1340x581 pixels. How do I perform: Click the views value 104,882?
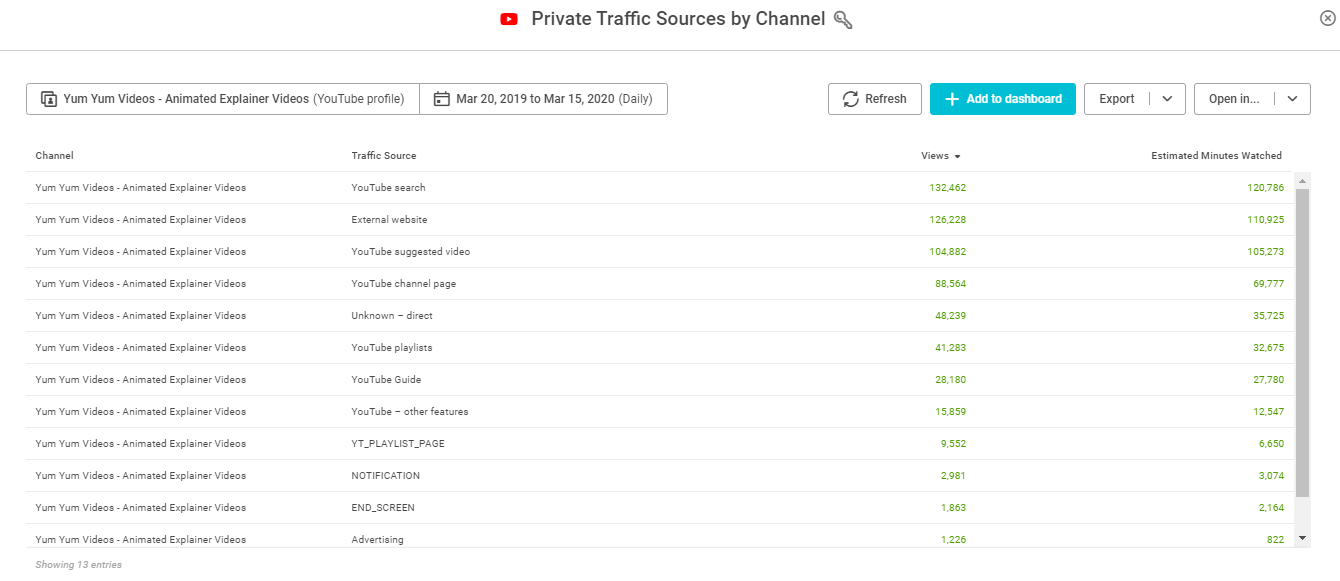click(947, 252)
